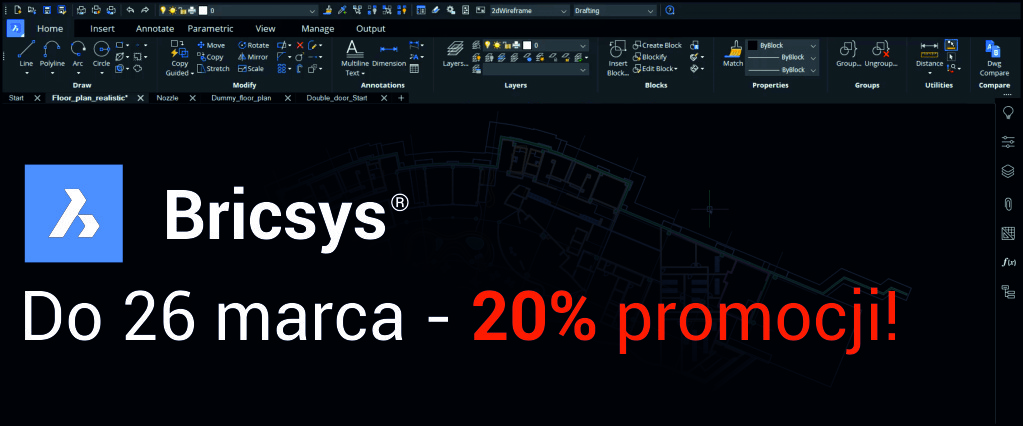Open the bottom ByBlock lineweight dropdown

click(x=782, y=69)
